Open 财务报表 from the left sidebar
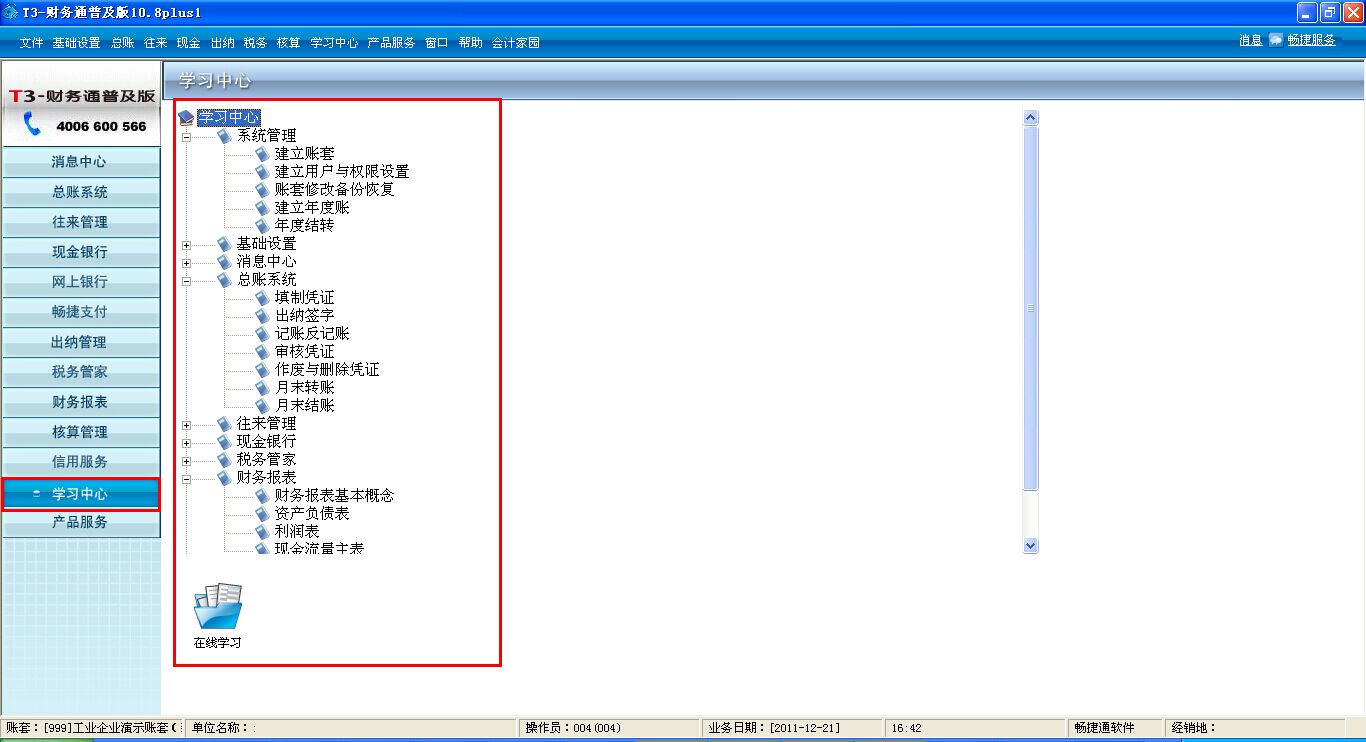 click(80, 402)
